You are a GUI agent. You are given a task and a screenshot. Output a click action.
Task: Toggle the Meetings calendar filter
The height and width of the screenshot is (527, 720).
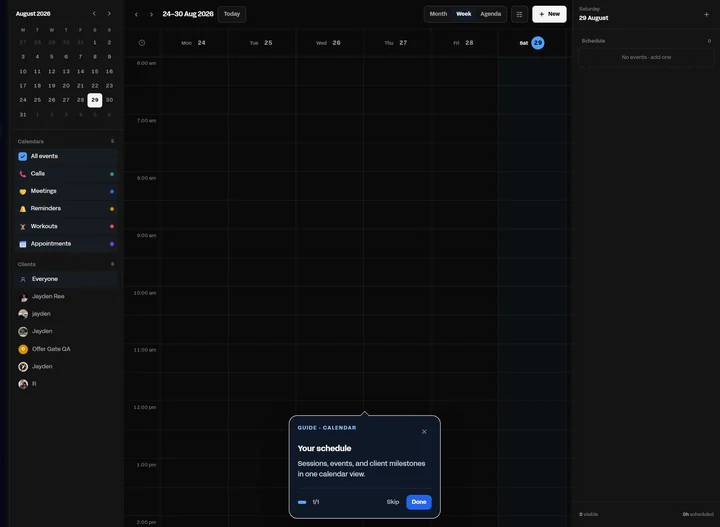(67, 191)
